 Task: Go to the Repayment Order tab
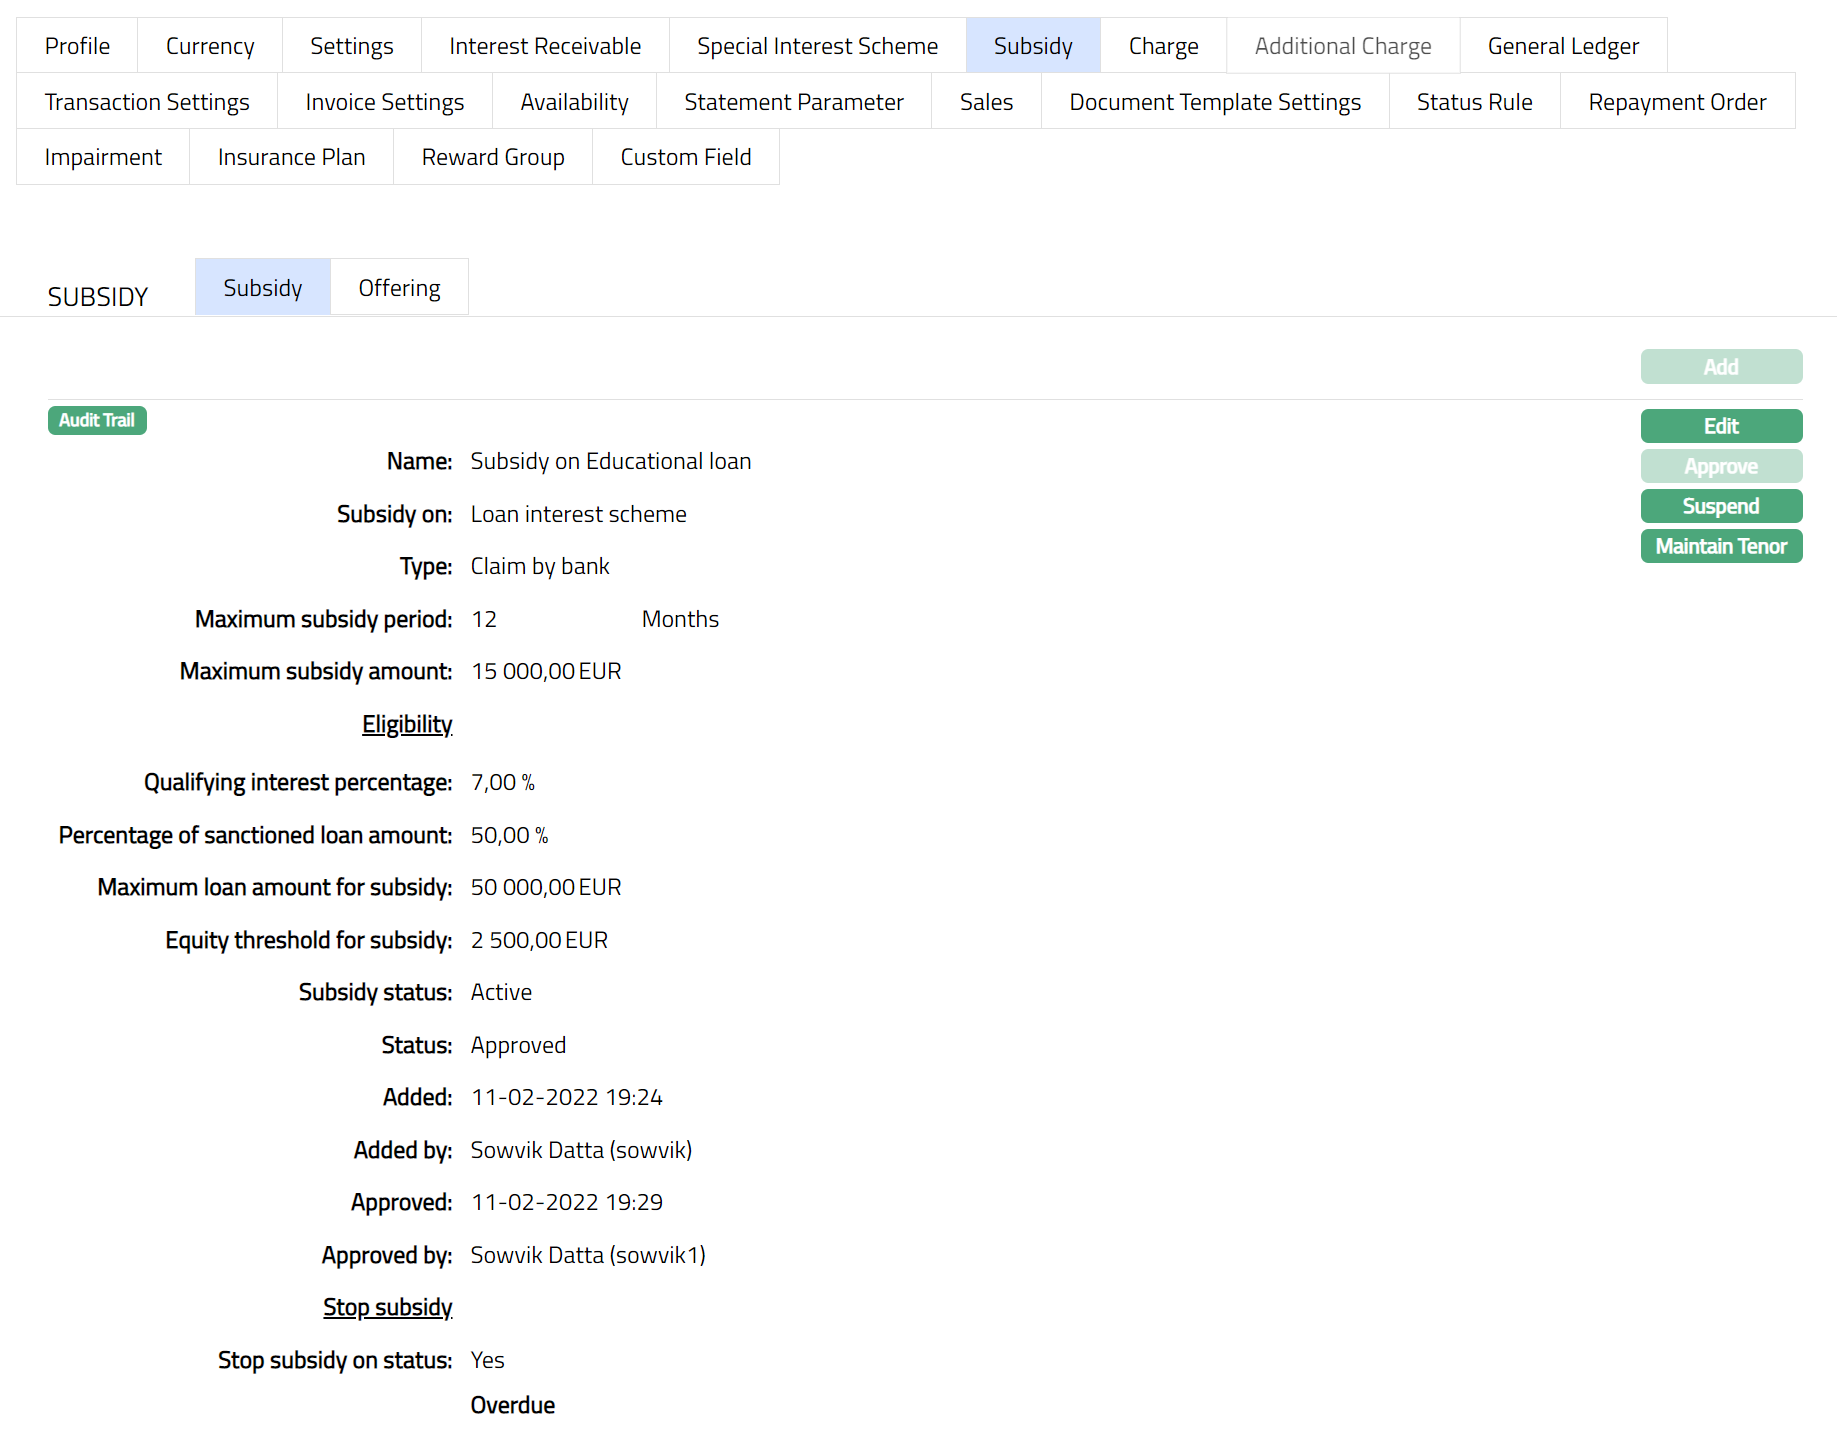click(1677, 102)
